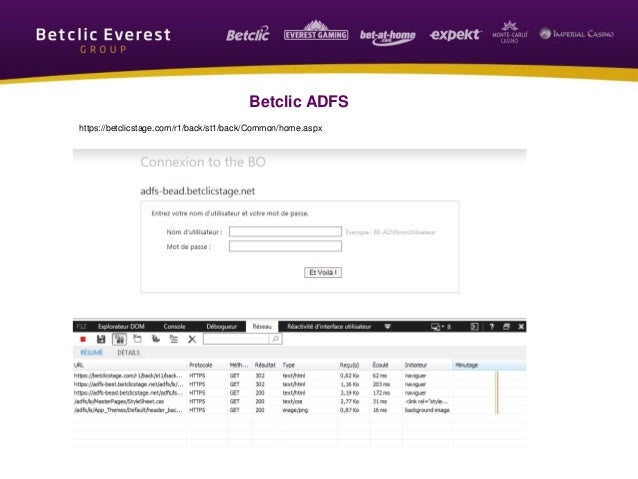Click the bet-at-home logo

pos(388,37)
